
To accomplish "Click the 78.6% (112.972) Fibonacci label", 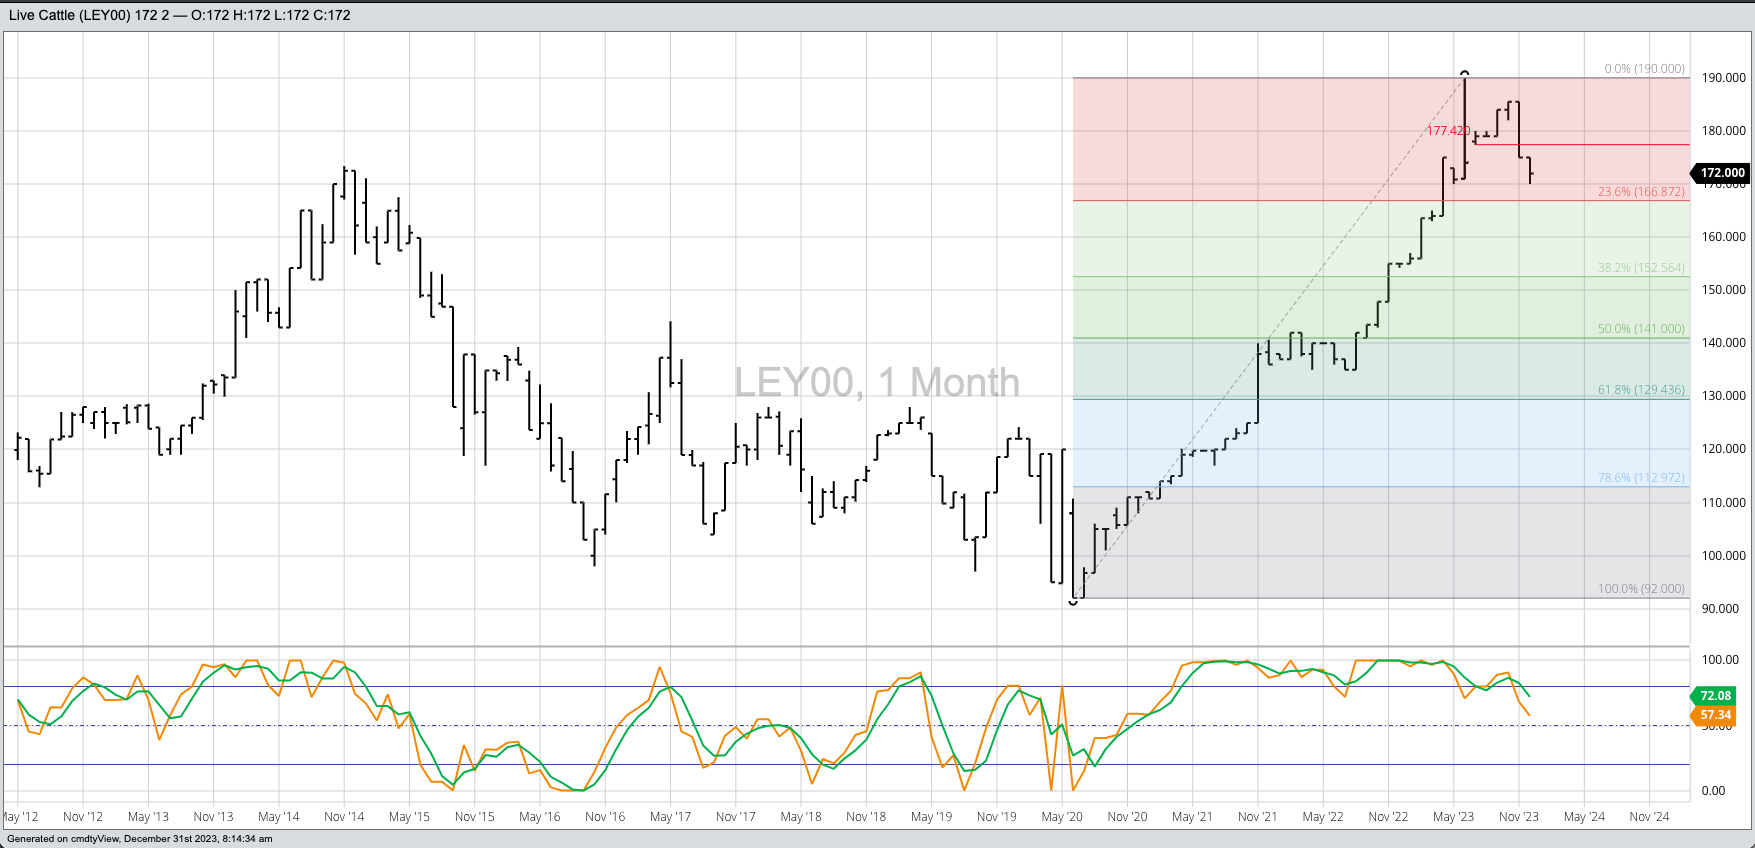I will (1640, 478).
